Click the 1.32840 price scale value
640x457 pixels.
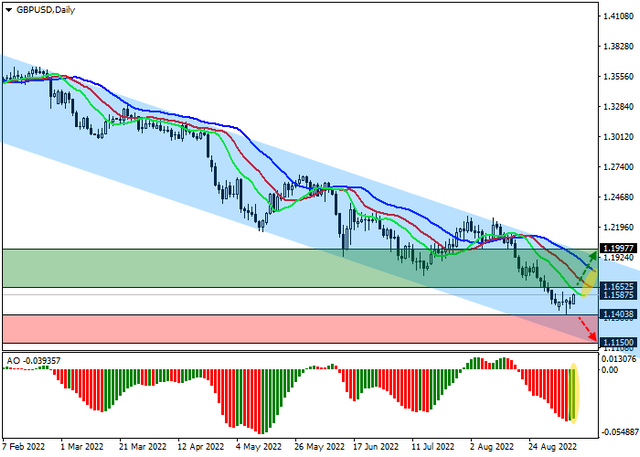(x=618, y=106)
